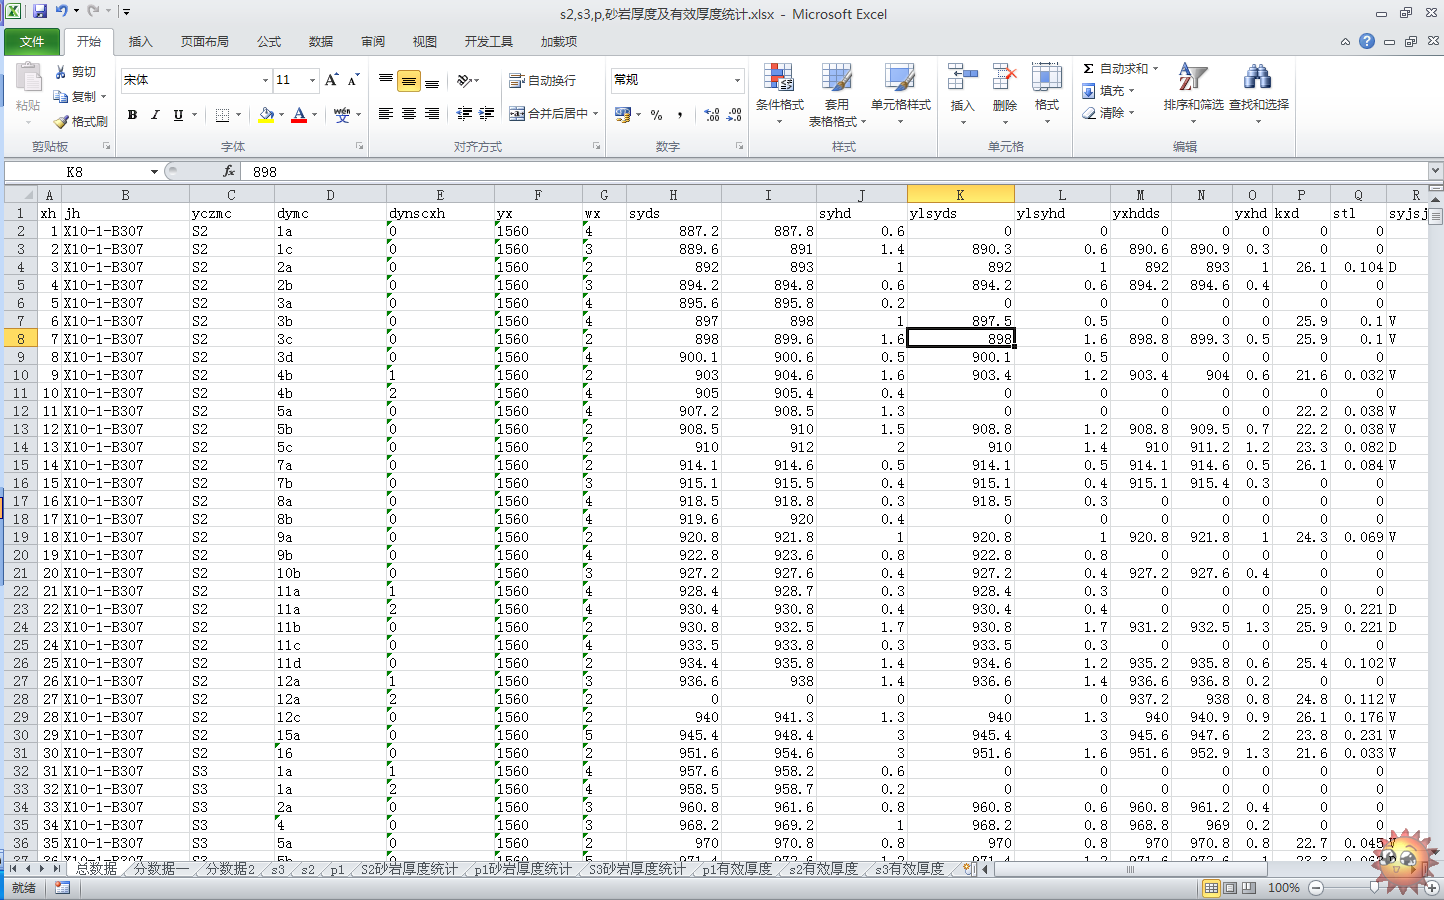The height and width of the screenshot is (900, 1444).
Task: Click the increase indent icon
Action: tap(486, 114)
